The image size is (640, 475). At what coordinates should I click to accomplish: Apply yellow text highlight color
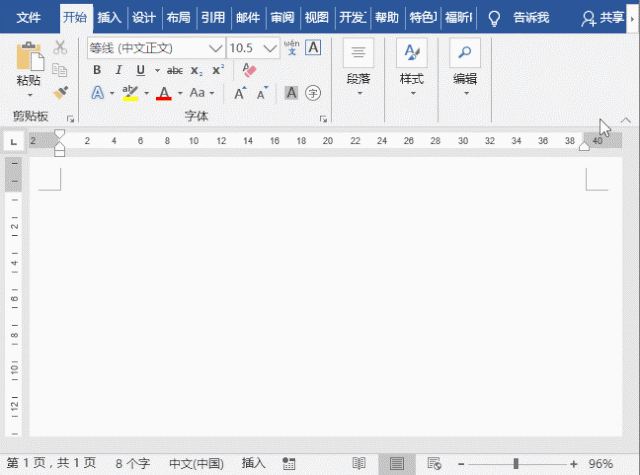(130, 93)
